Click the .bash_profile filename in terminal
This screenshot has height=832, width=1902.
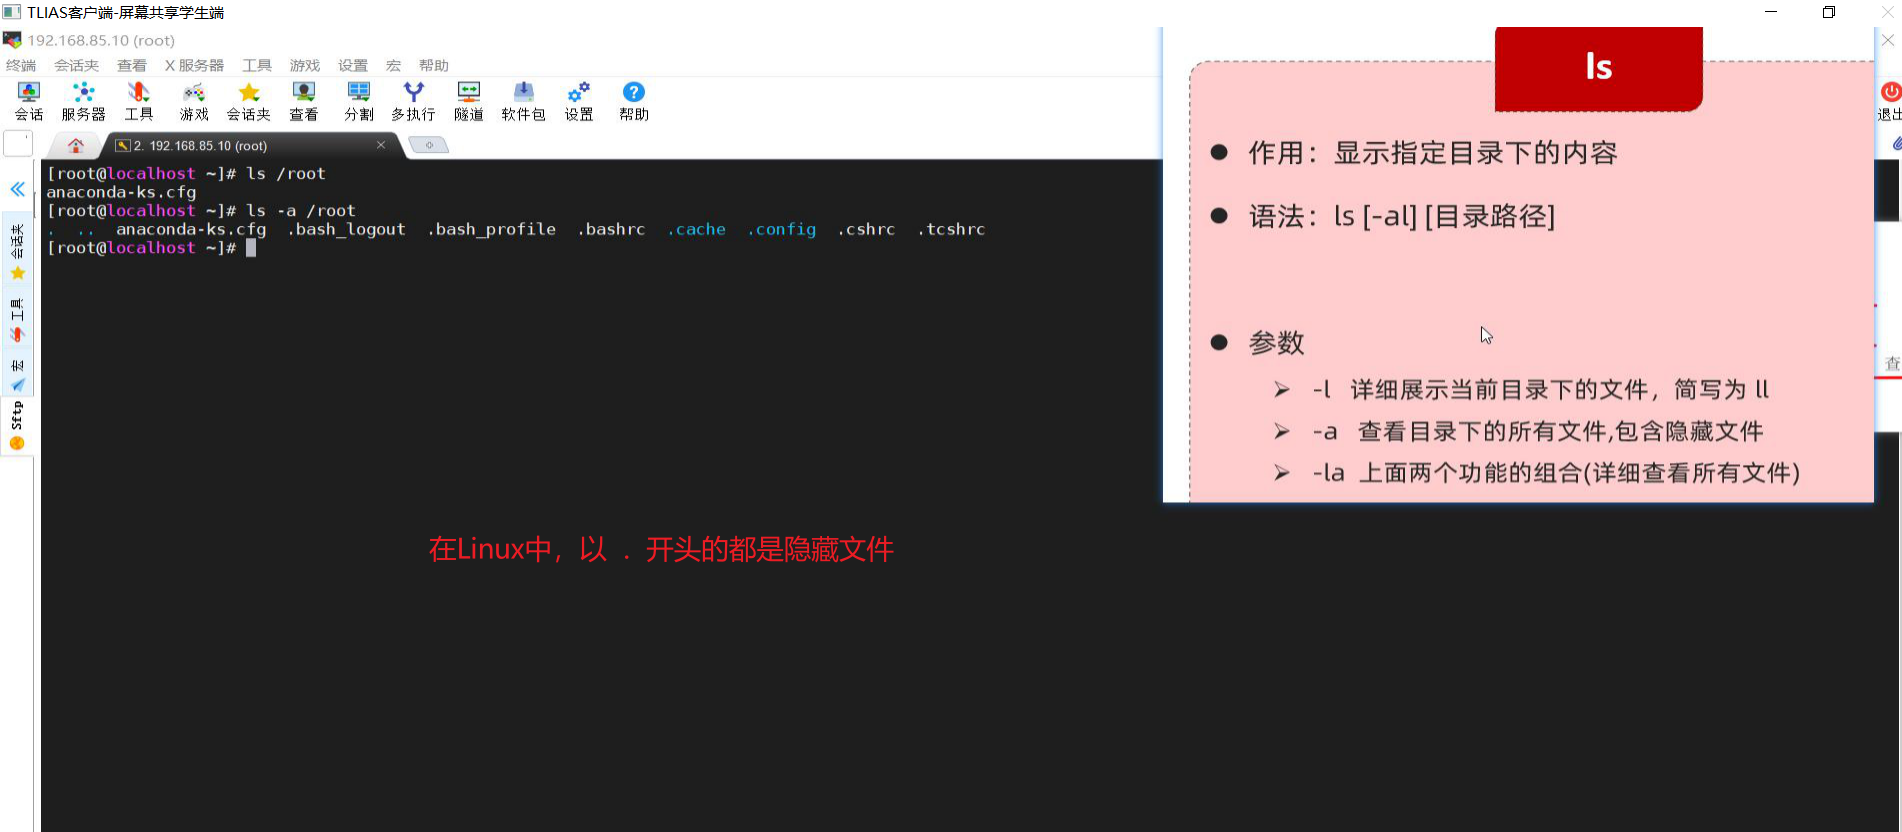[492, 229]
